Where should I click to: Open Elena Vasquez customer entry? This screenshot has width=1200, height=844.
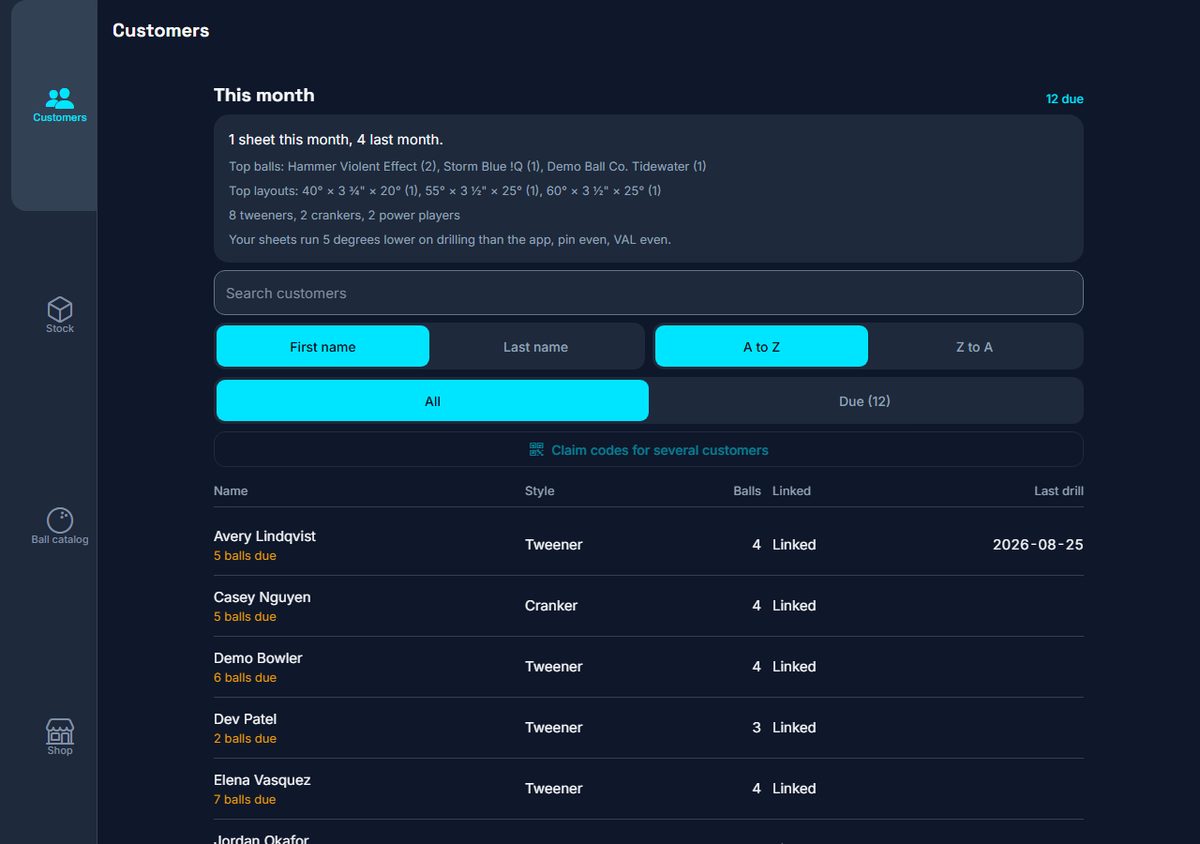[649, 789]
